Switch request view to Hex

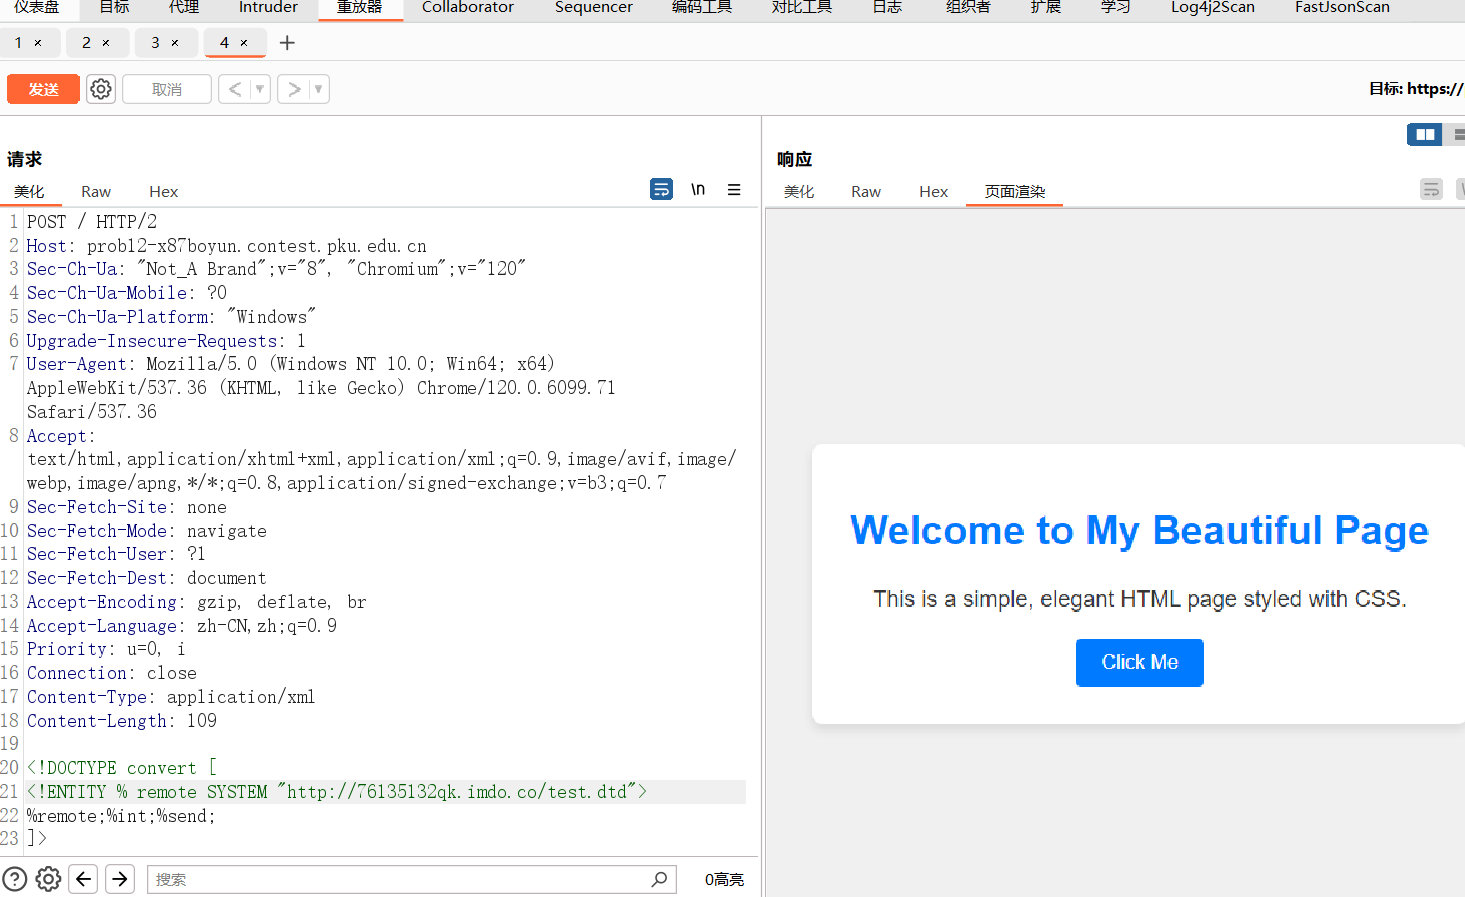[163, 192]
